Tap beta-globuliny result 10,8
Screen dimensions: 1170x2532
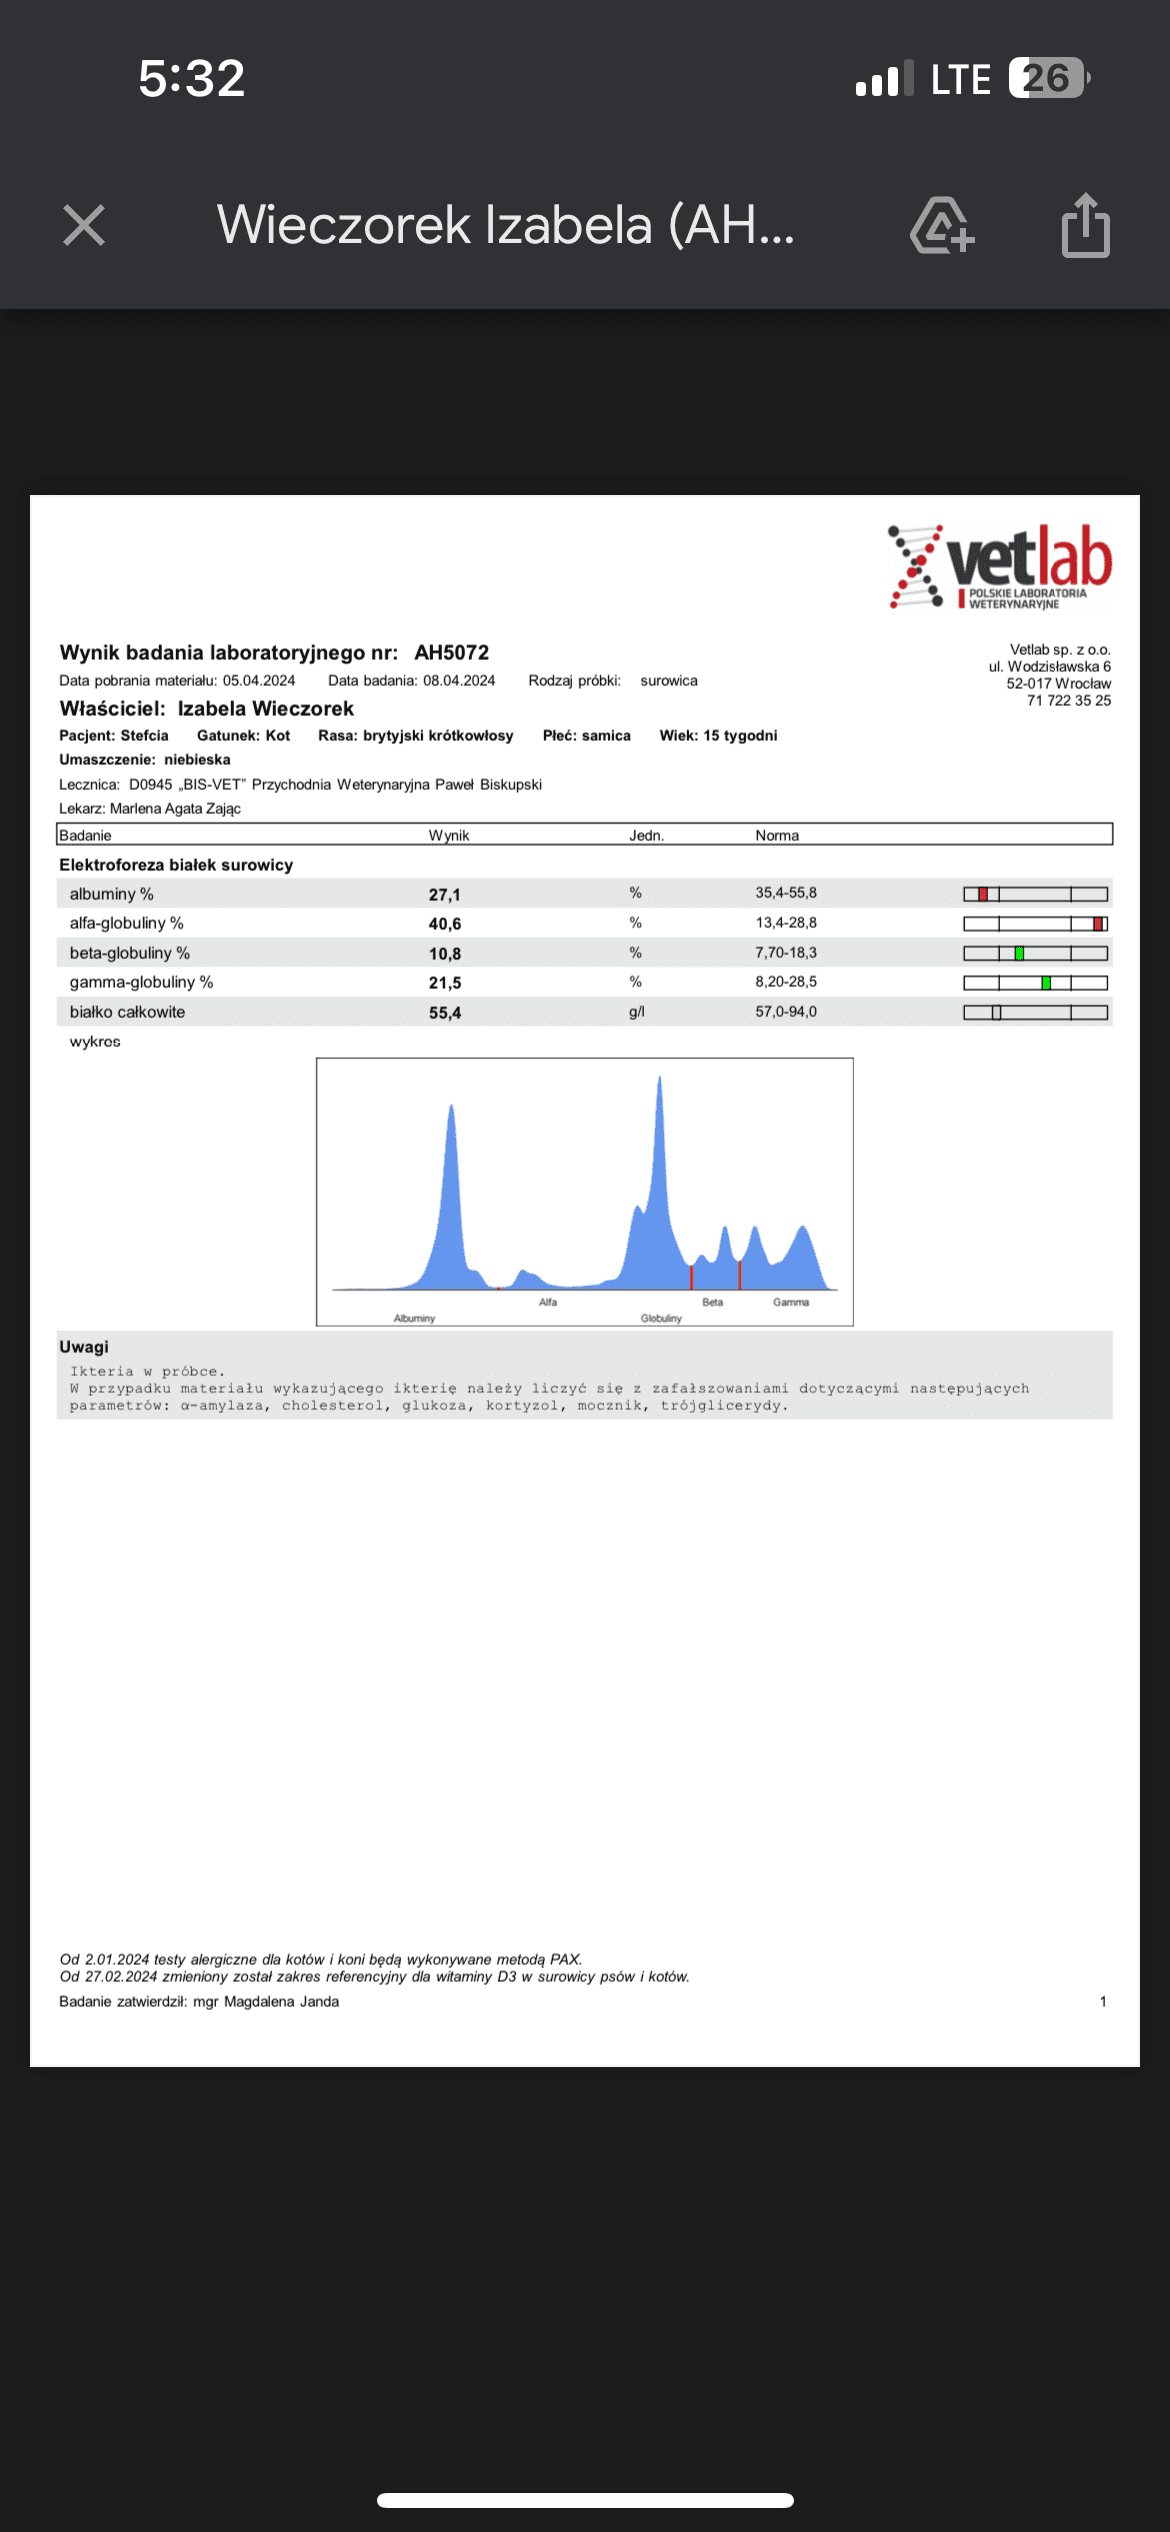click(x=445, y=954)
